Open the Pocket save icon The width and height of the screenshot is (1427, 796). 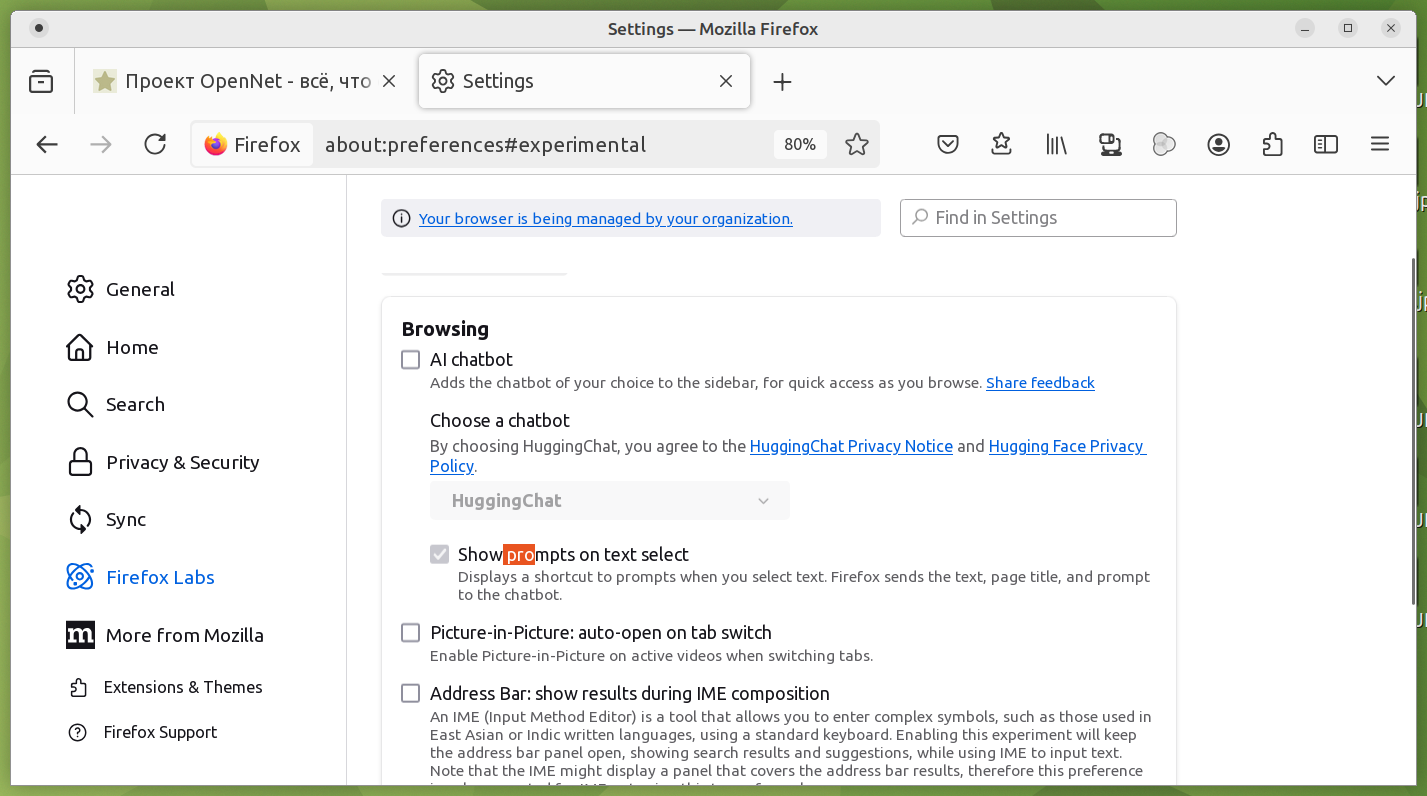pyautogui.click(x=948, y=145)
